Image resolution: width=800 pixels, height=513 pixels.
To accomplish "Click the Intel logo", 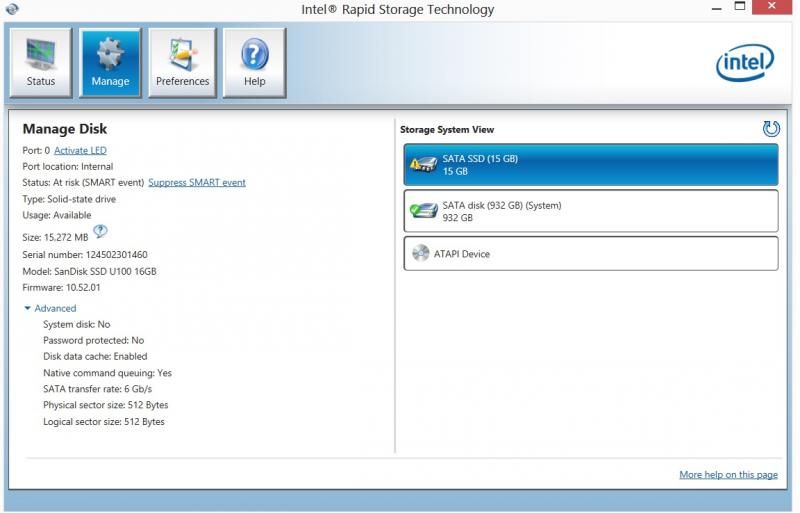I will 745,62.
